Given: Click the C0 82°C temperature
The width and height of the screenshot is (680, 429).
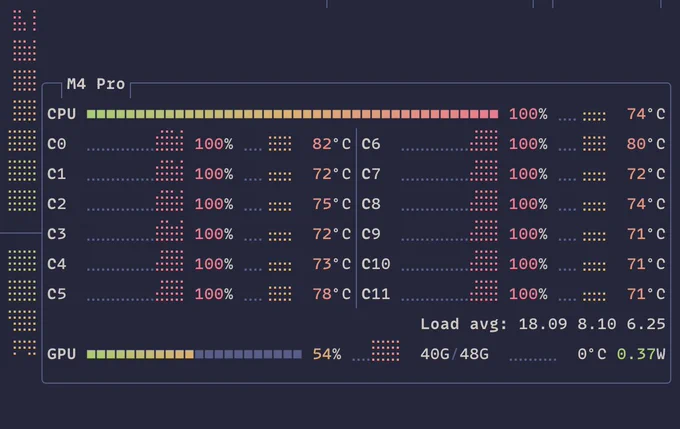Looking at the screenshot, I should click(331, 144).
